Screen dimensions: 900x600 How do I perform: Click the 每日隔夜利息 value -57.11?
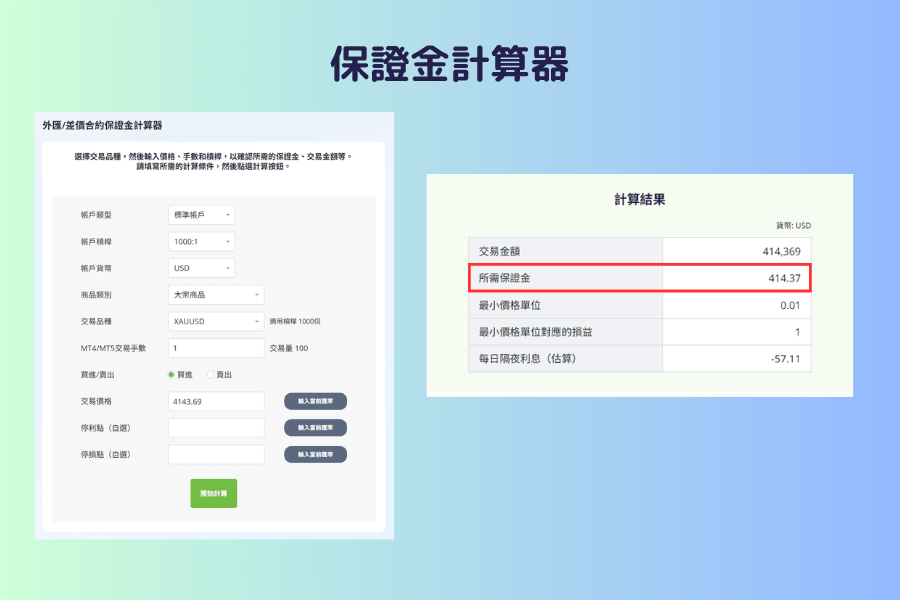coord(785,359)
